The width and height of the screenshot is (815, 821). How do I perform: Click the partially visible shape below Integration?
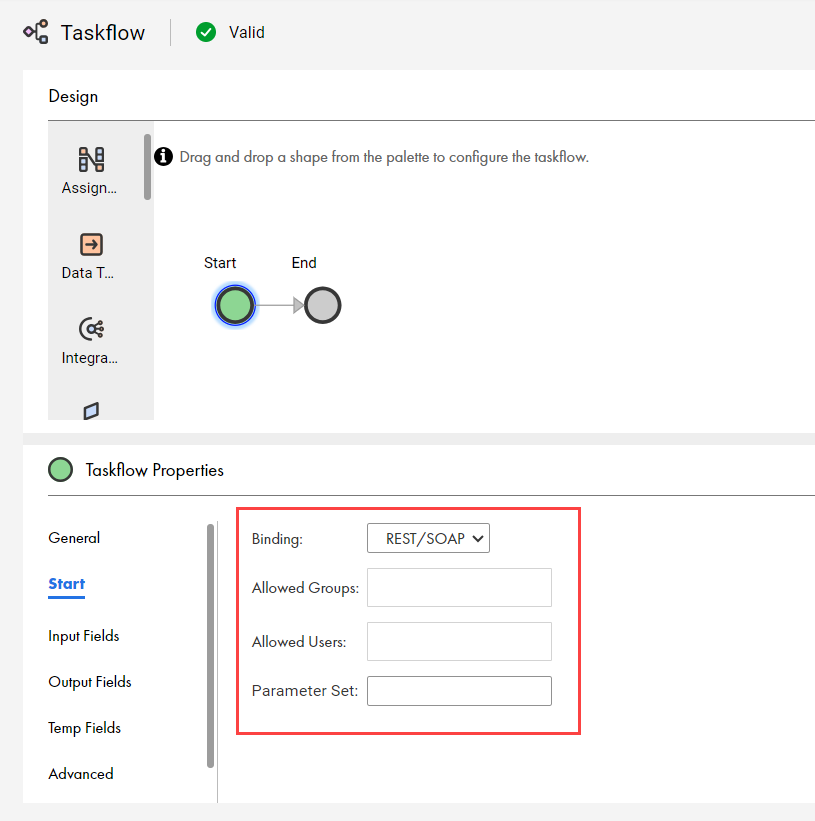[91, 411]
